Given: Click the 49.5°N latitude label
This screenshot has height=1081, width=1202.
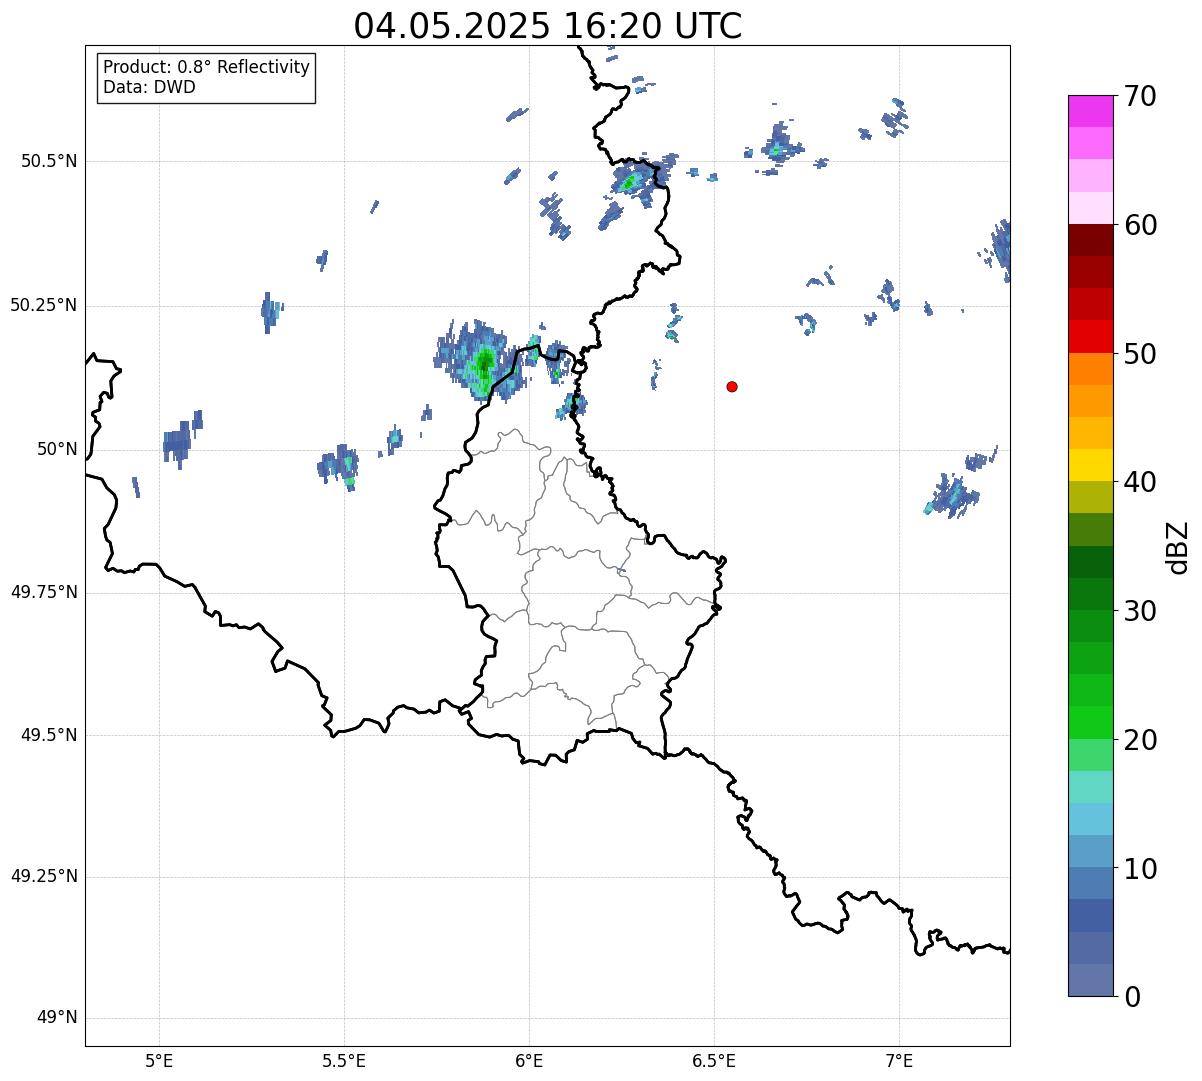Looking at the screenshot, I should tap(50, 735).
